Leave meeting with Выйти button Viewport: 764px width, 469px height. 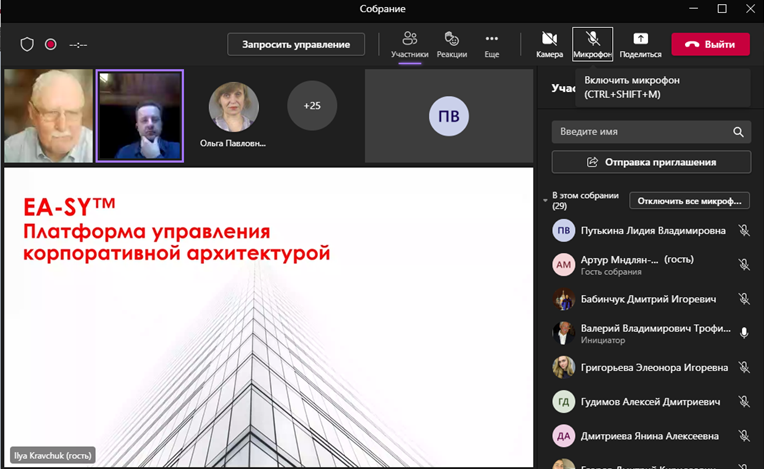[710, 44]
